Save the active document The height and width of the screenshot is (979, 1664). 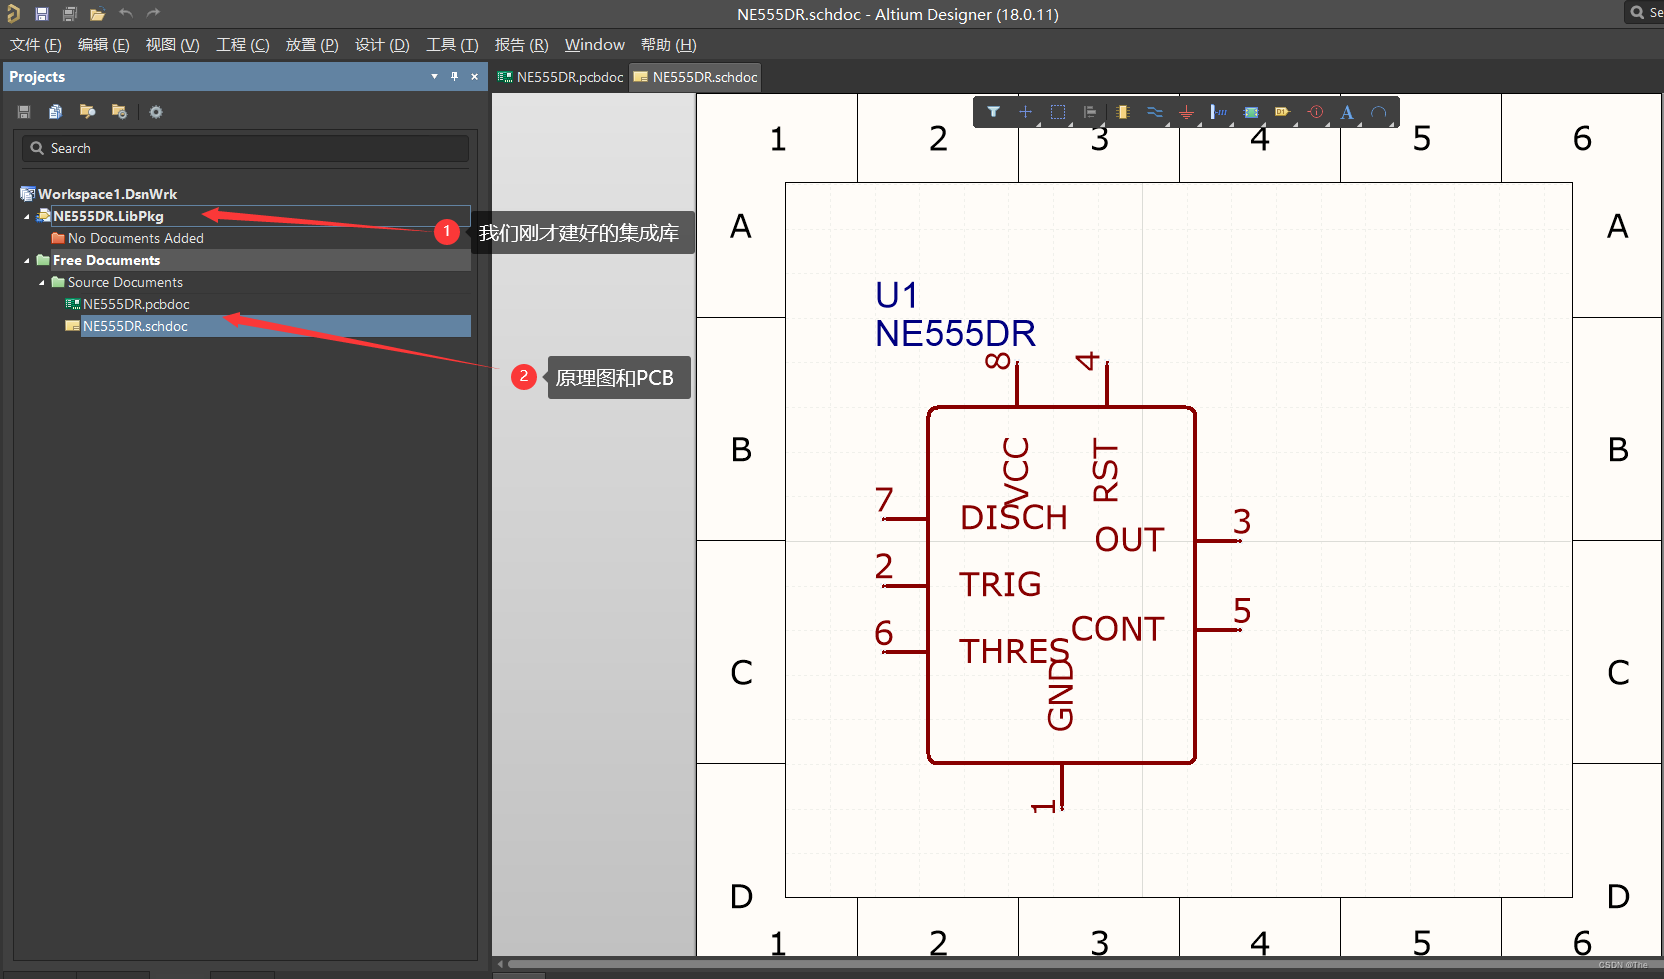click(42, 14)
